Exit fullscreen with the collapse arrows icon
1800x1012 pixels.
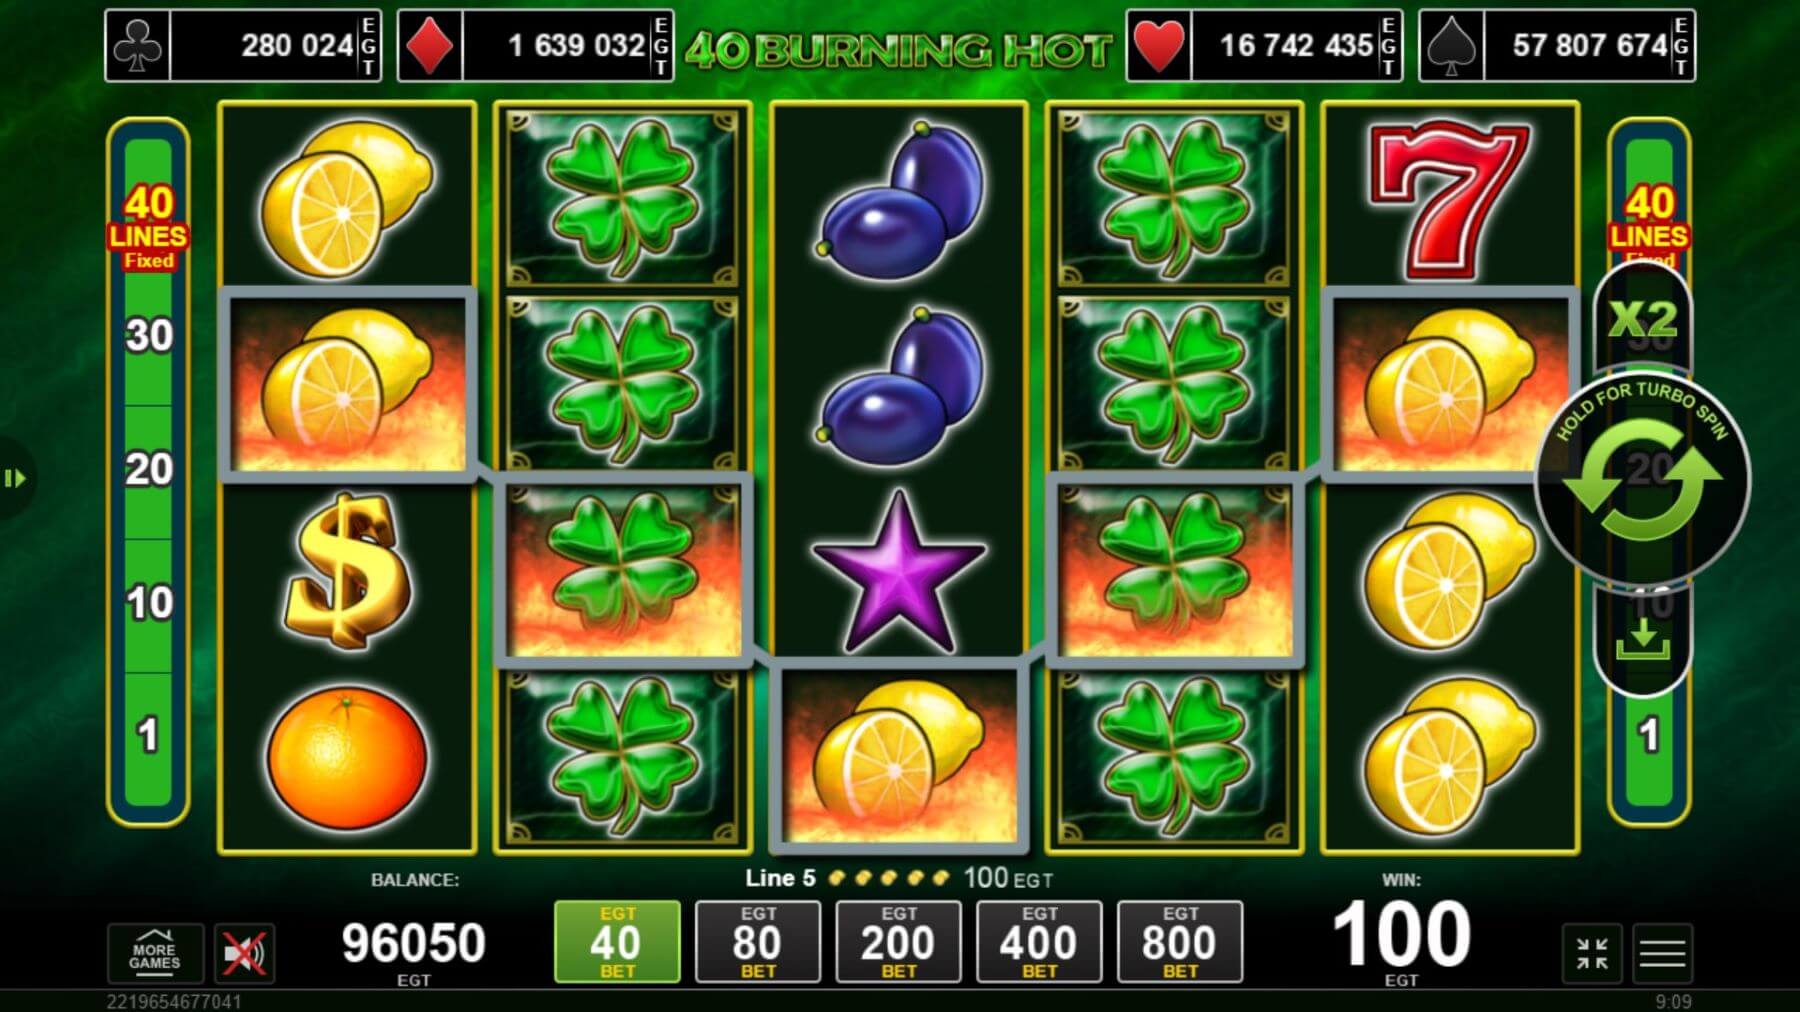tap(1592, 953)
